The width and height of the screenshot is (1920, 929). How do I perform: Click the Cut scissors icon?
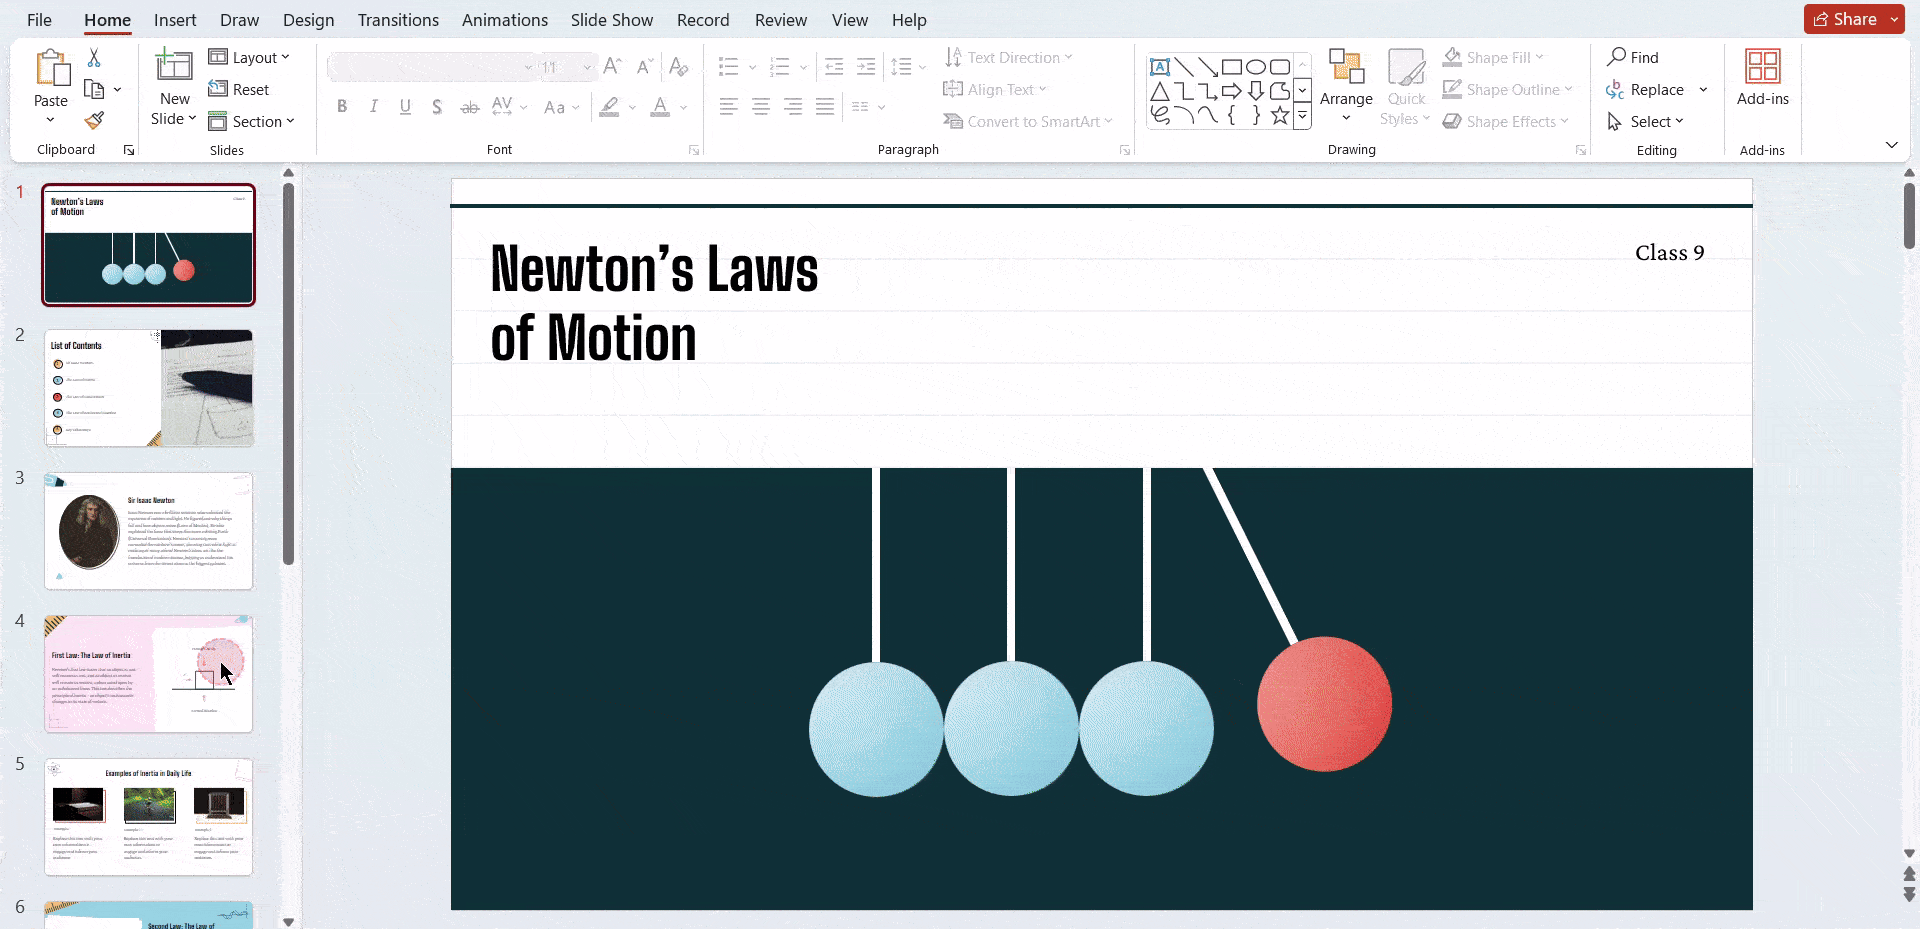[94, 58]
